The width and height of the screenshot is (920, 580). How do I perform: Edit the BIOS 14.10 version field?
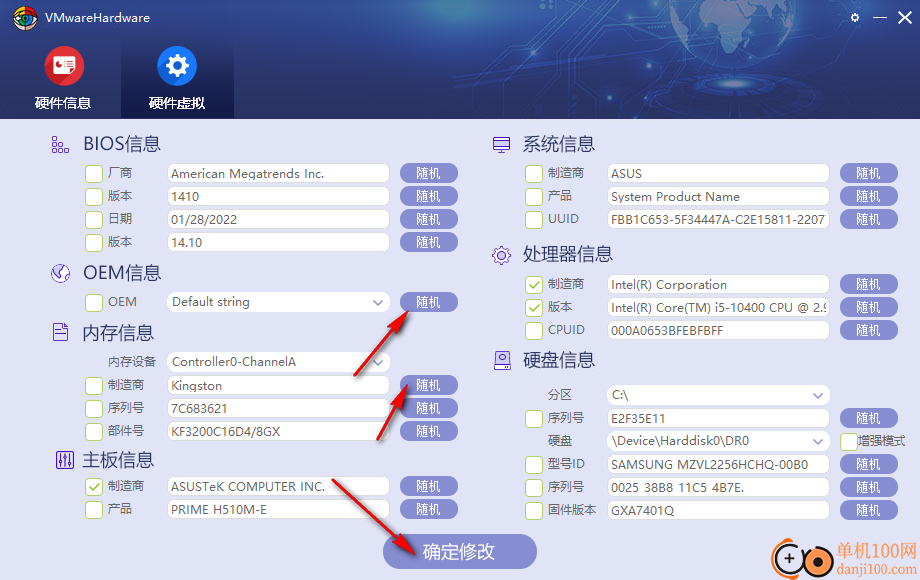(278, 242)
